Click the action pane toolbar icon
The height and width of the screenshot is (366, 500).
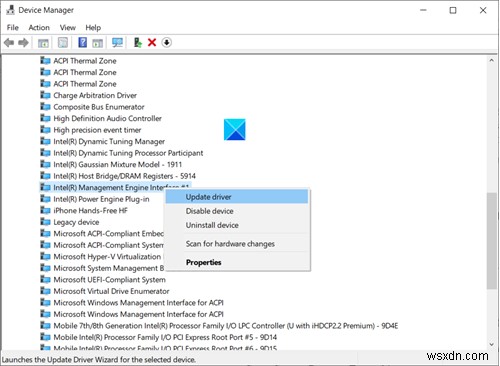click(x=97, y=43)
